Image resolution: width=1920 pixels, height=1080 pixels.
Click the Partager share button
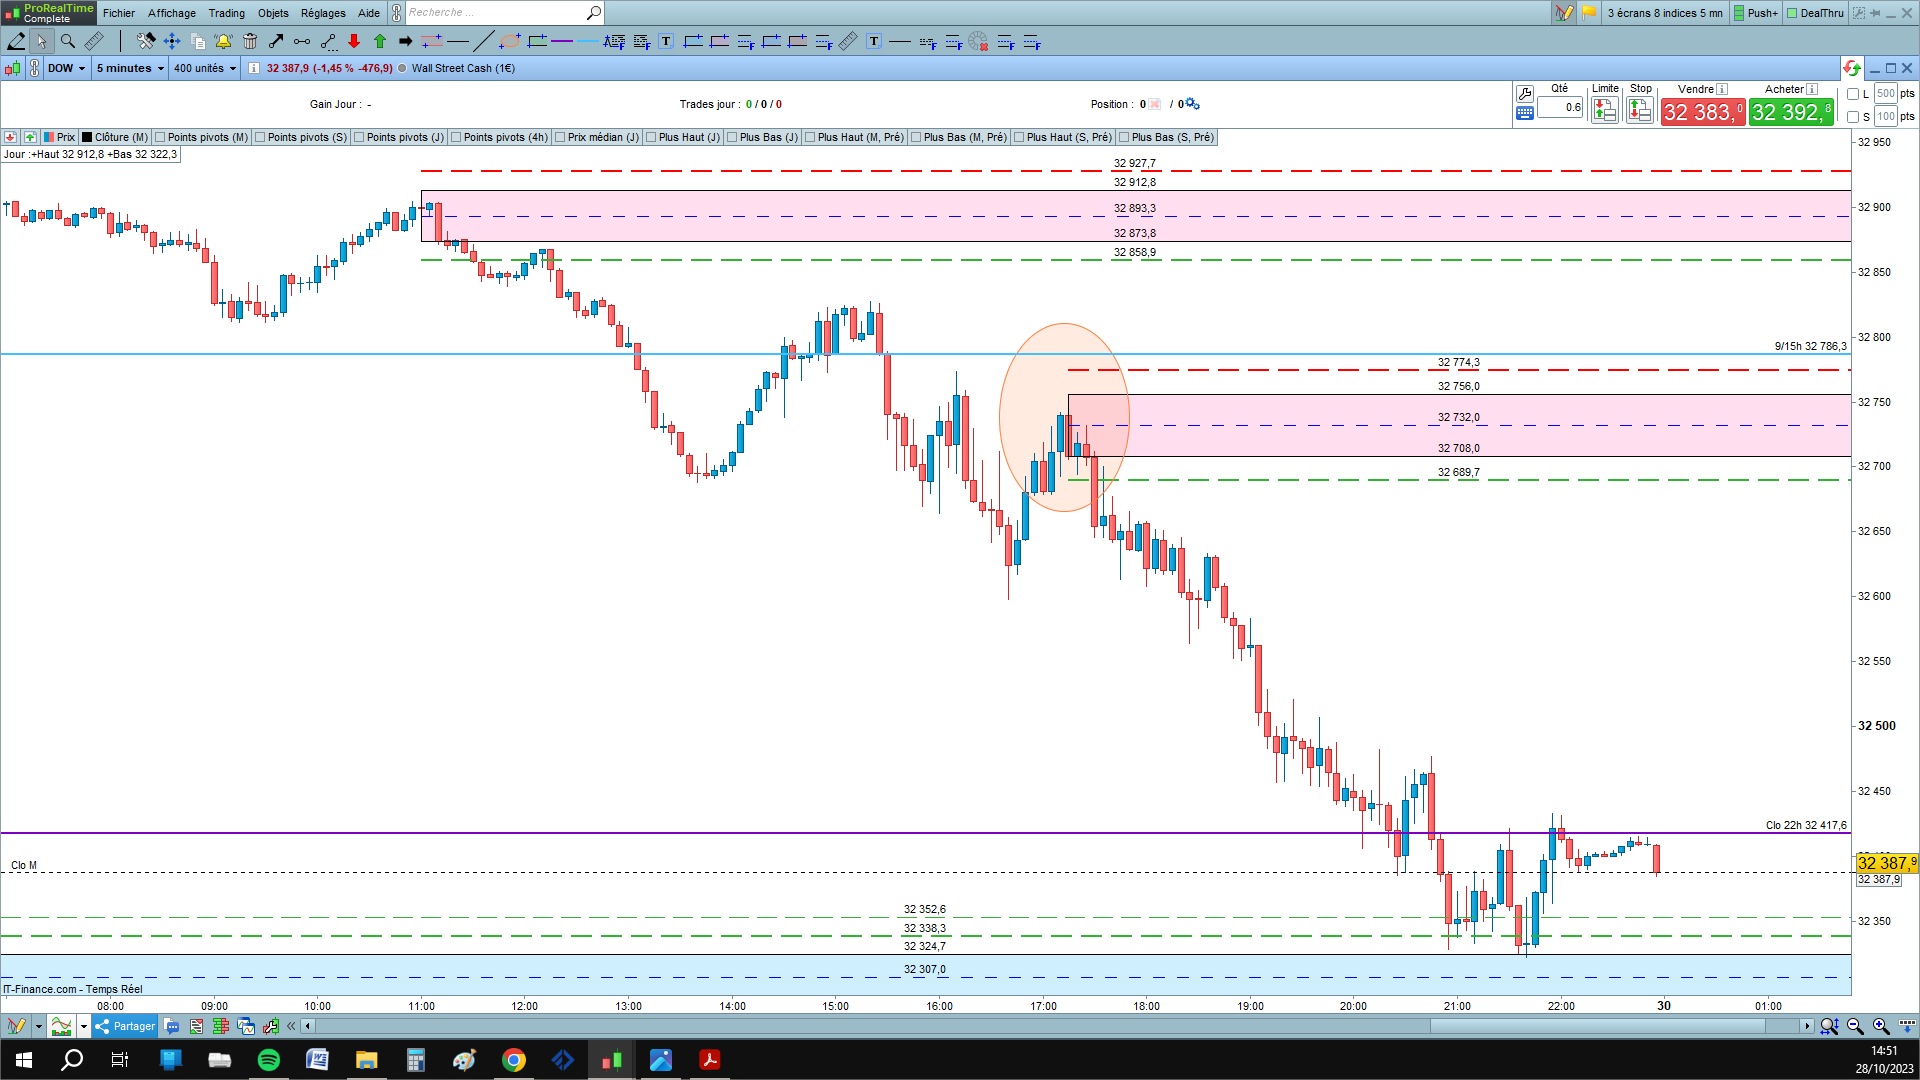[126, 1026]
